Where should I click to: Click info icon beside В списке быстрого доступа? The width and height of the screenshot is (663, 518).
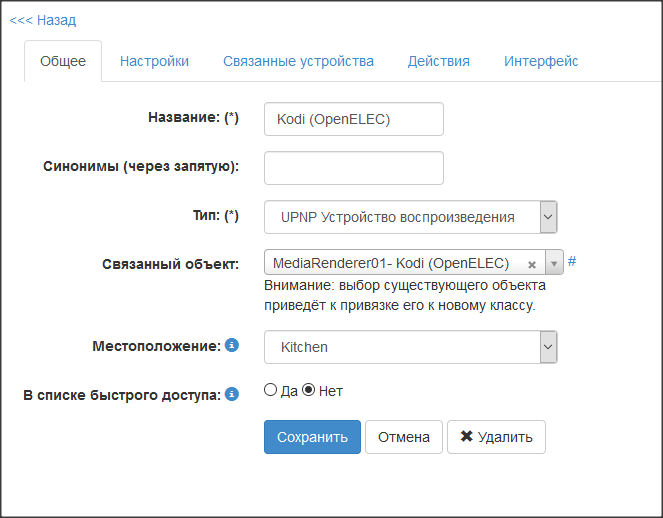232,394
